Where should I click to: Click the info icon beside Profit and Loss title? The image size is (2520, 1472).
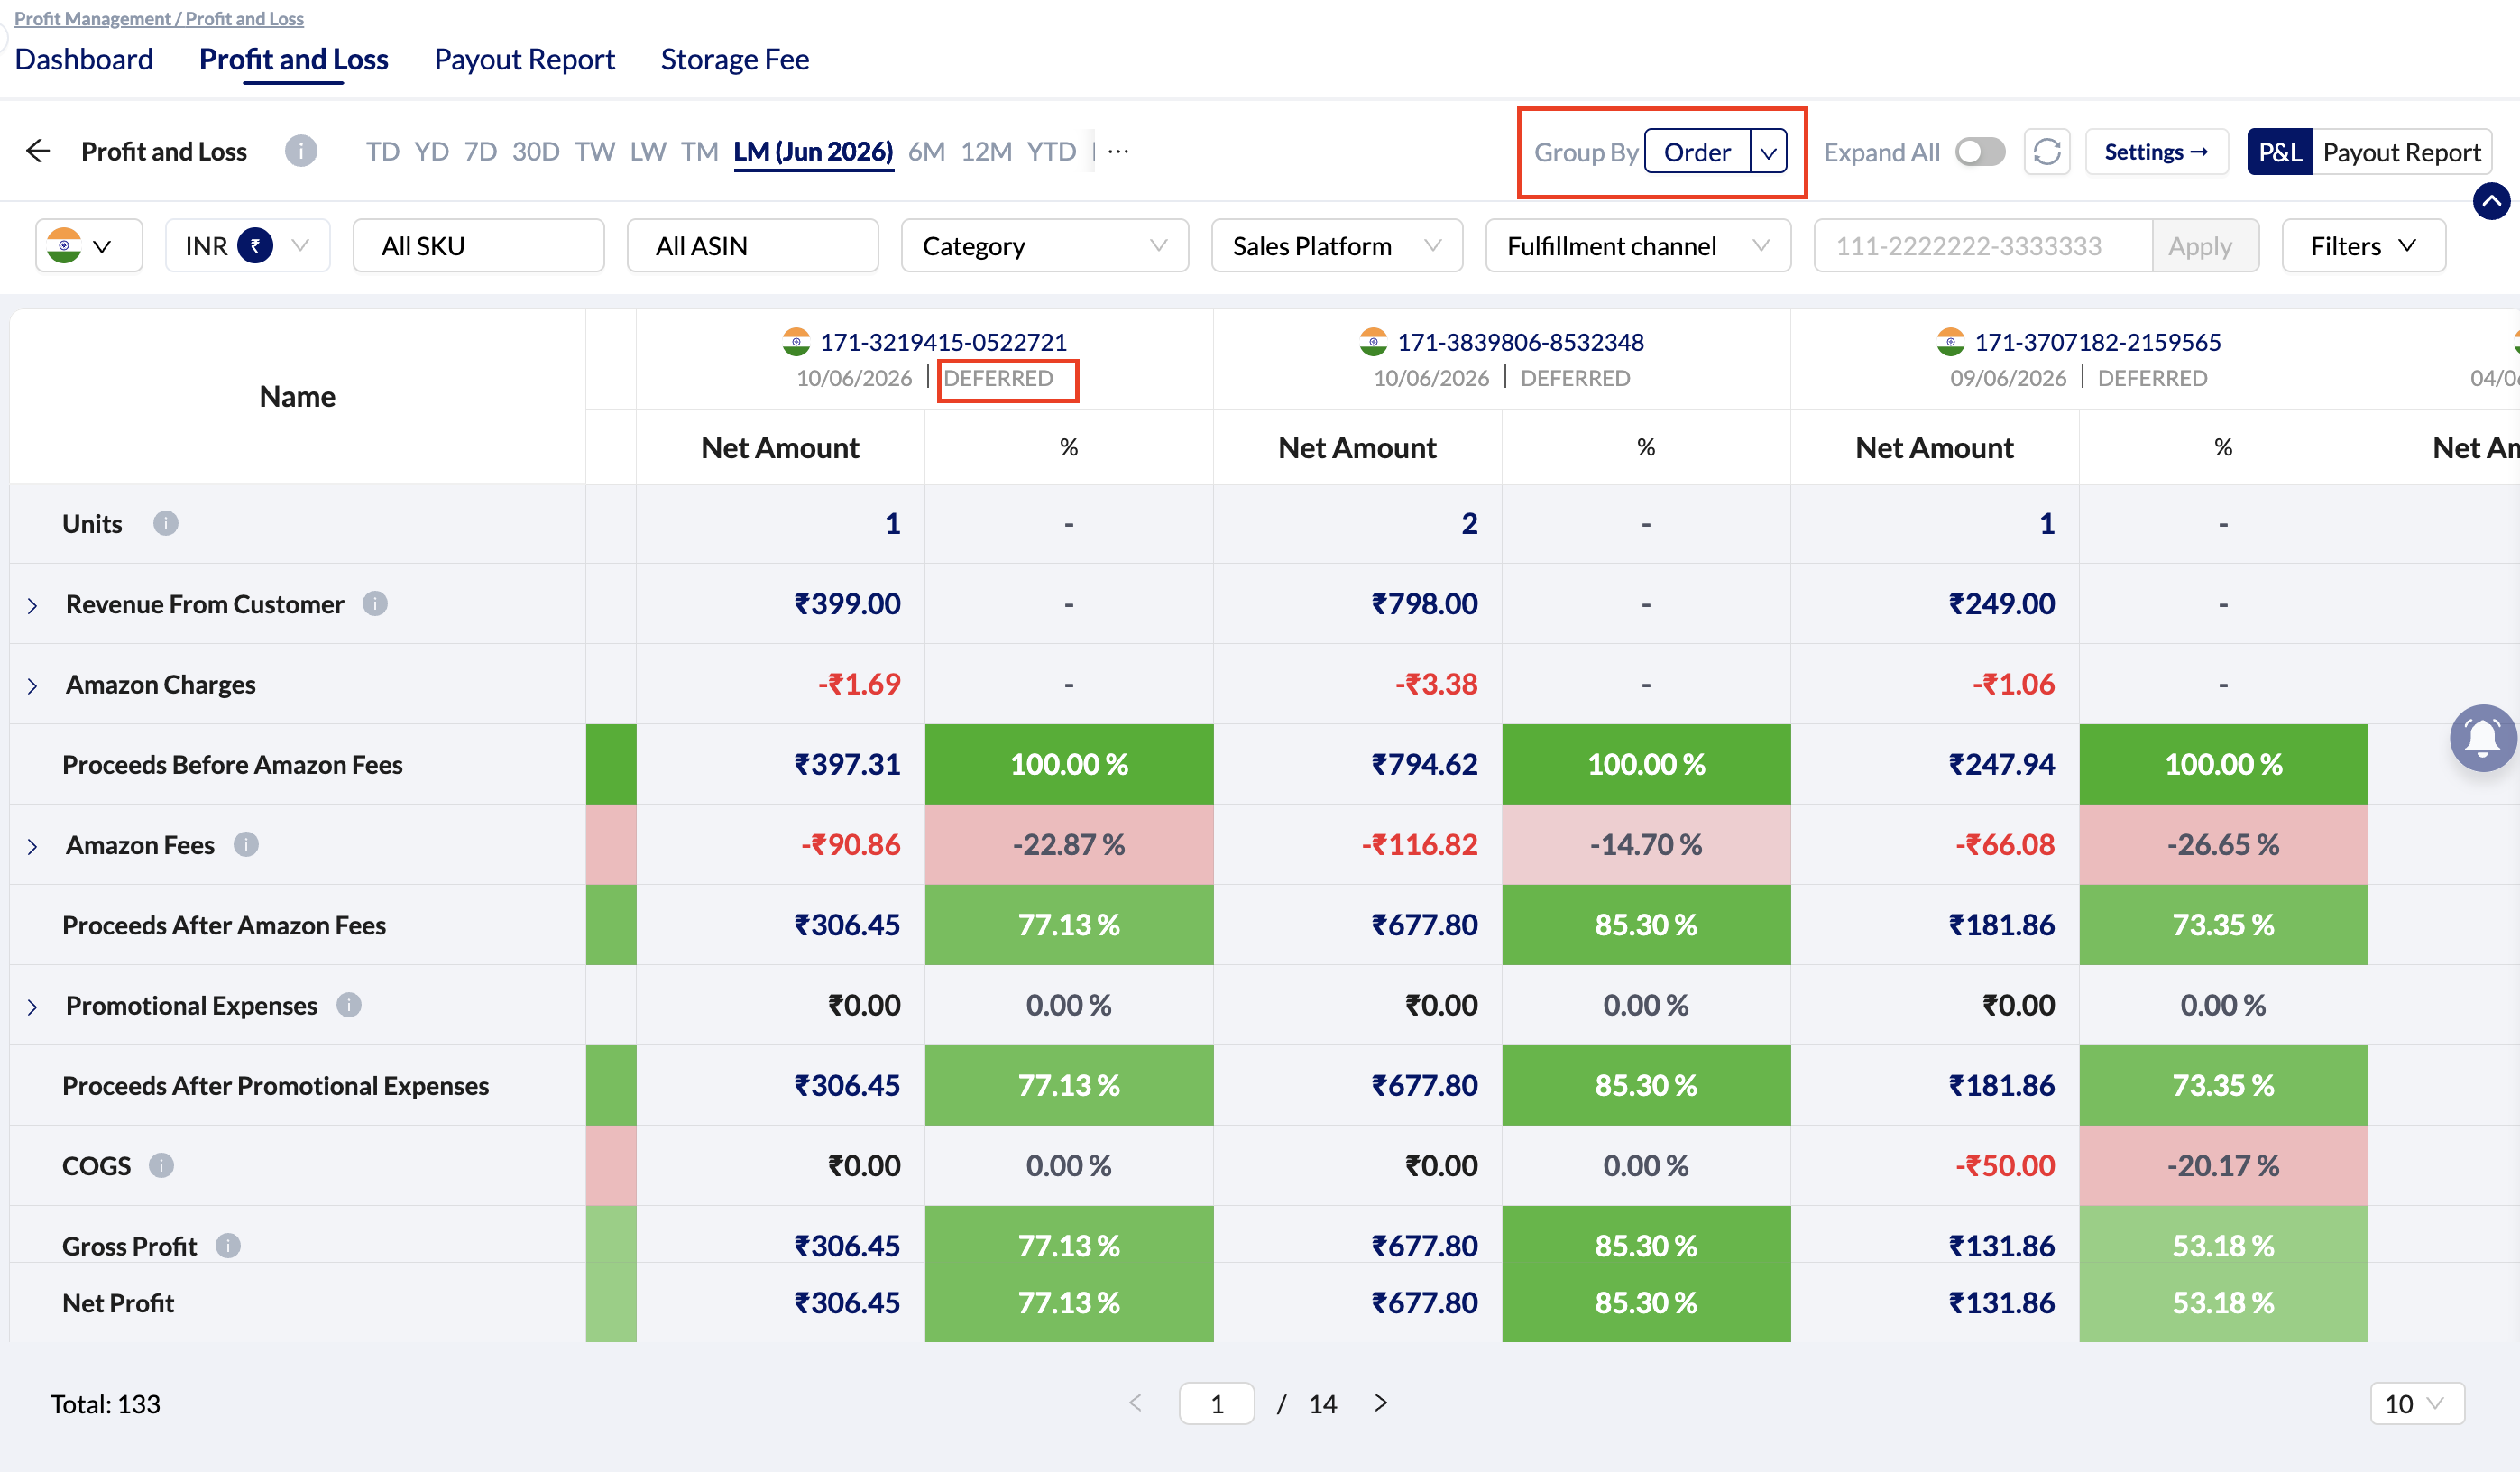[x=301, y=151]
